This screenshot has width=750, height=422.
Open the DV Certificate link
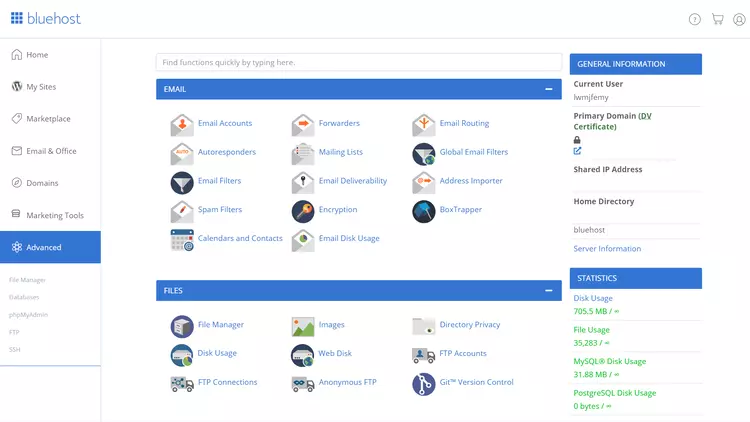[615, 121]
